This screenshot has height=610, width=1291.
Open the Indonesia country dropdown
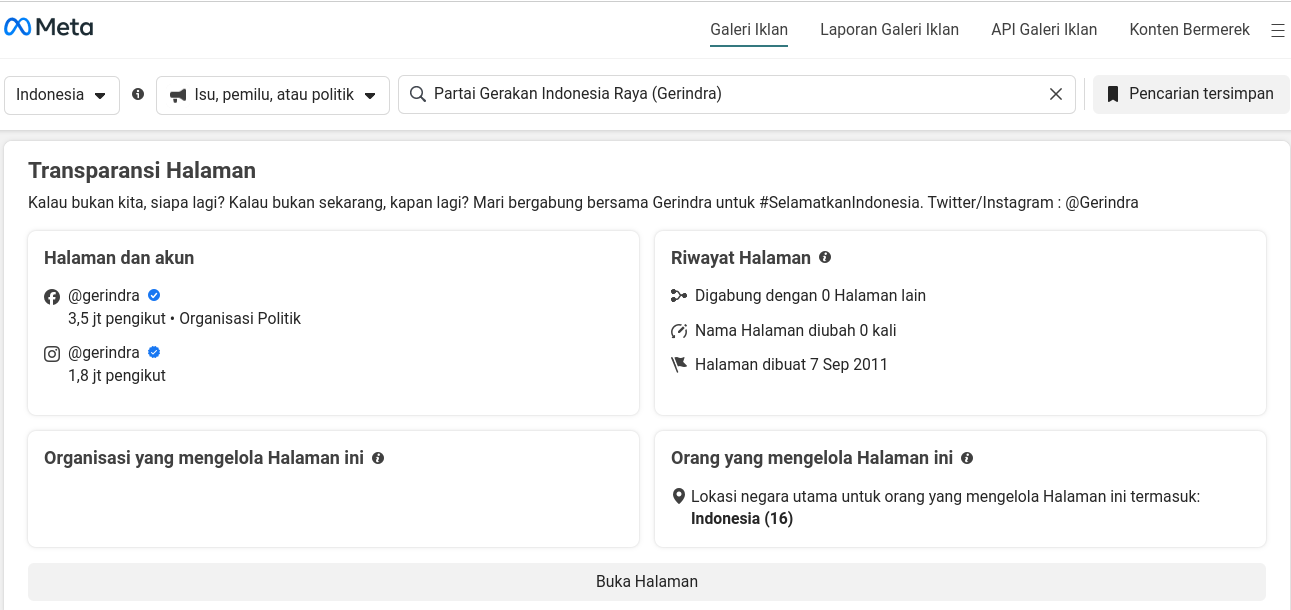click(62, 95)
